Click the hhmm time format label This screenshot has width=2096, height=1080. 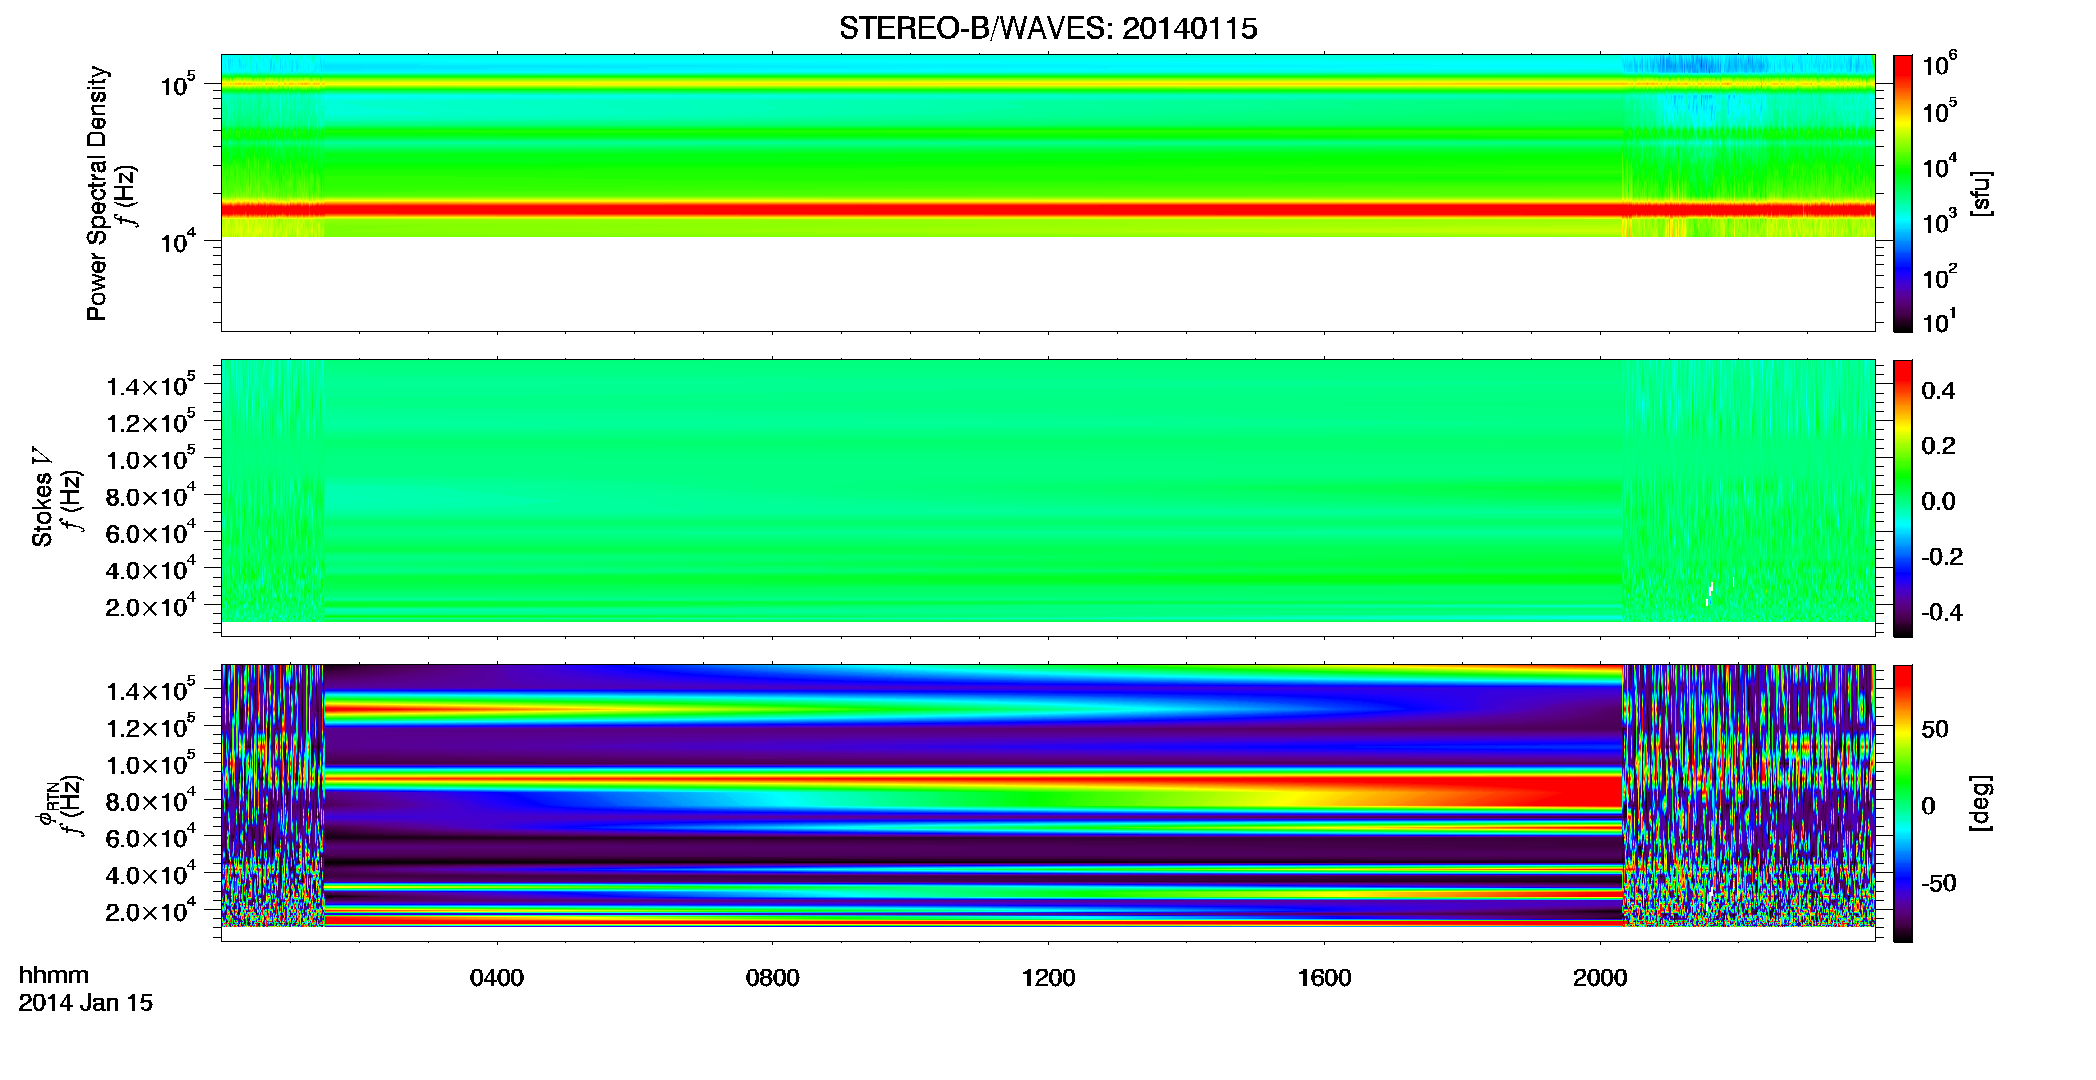[x=54, y=976]
